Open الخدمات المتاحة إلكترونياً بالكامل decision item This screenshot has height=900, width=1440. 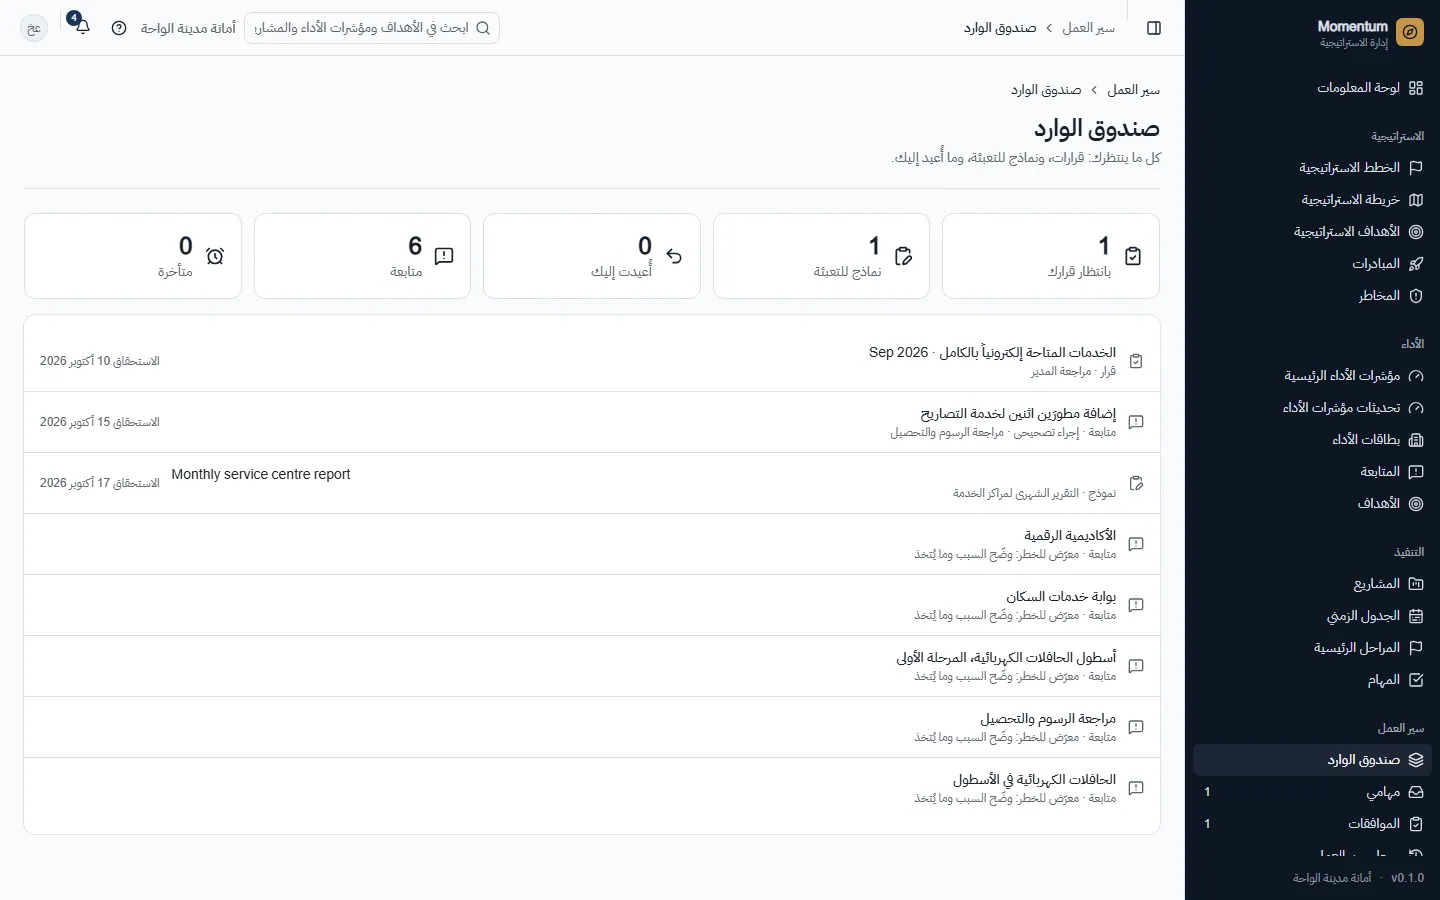(x=592, y=361)
